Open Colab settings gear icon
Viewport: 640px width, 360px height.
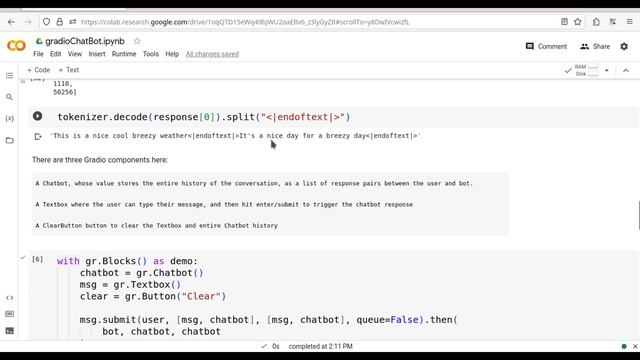[x=624, y=47]
